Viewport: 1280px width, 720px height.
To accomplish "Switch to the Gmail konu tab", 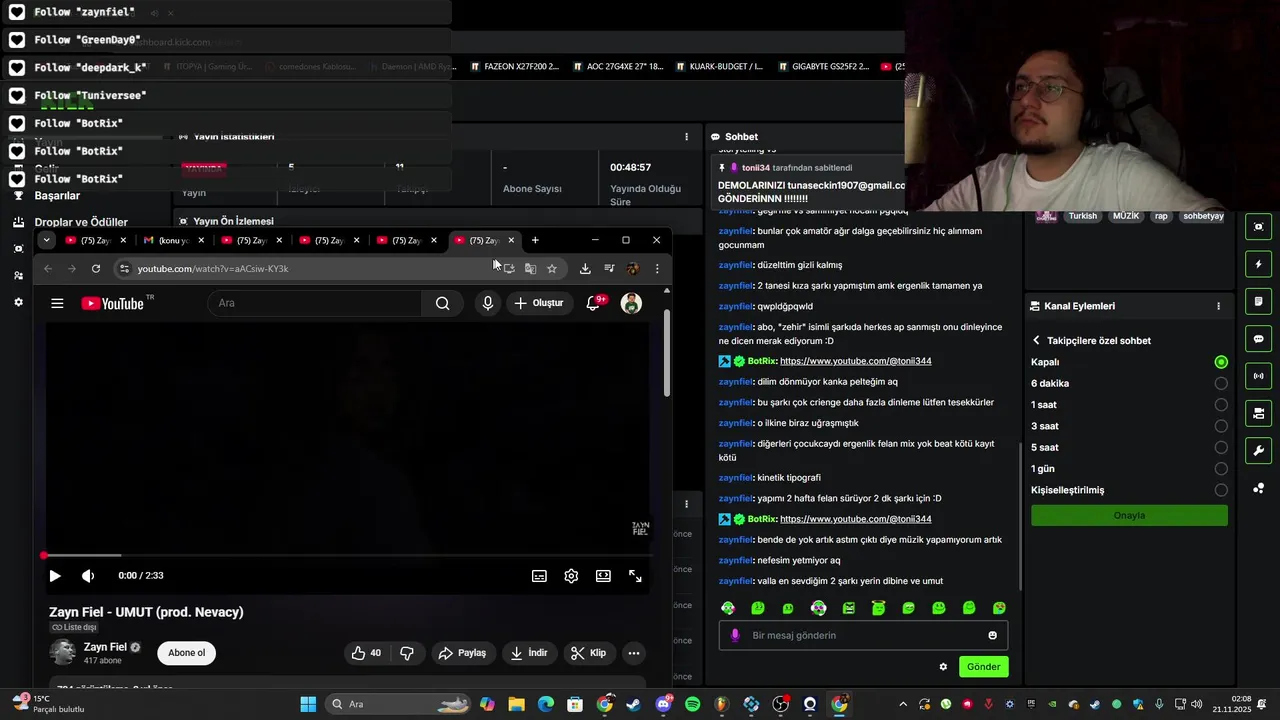I will point(172,240).
